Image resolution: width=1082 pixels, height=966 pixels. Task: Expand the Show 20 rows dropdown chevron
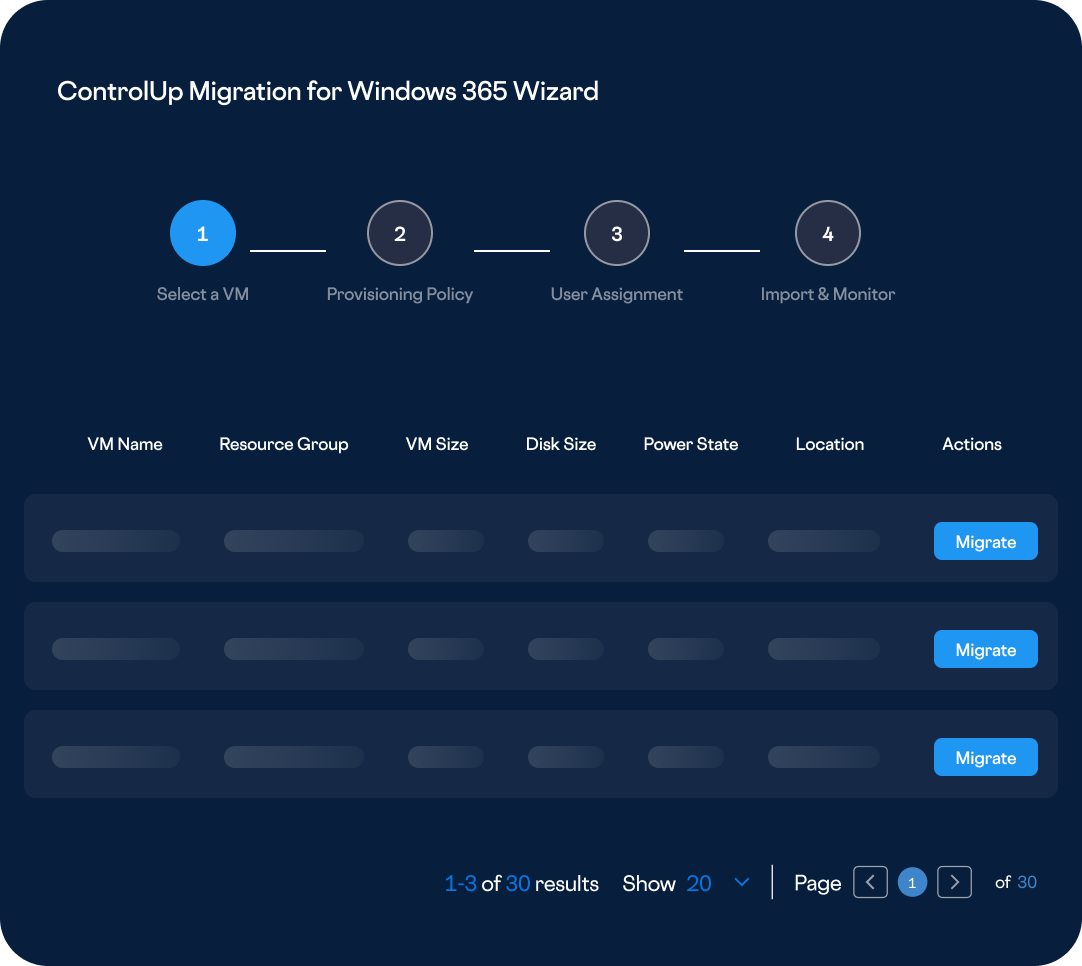(742, 882)
